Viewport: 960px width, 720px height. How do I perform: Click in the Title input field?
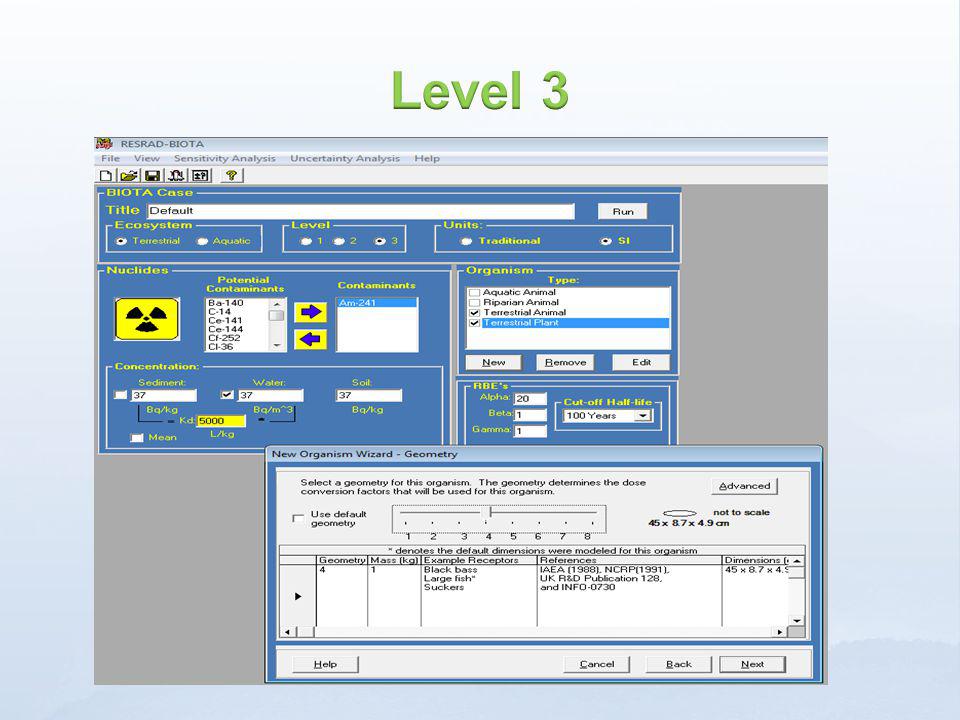[x=361, y=211]
